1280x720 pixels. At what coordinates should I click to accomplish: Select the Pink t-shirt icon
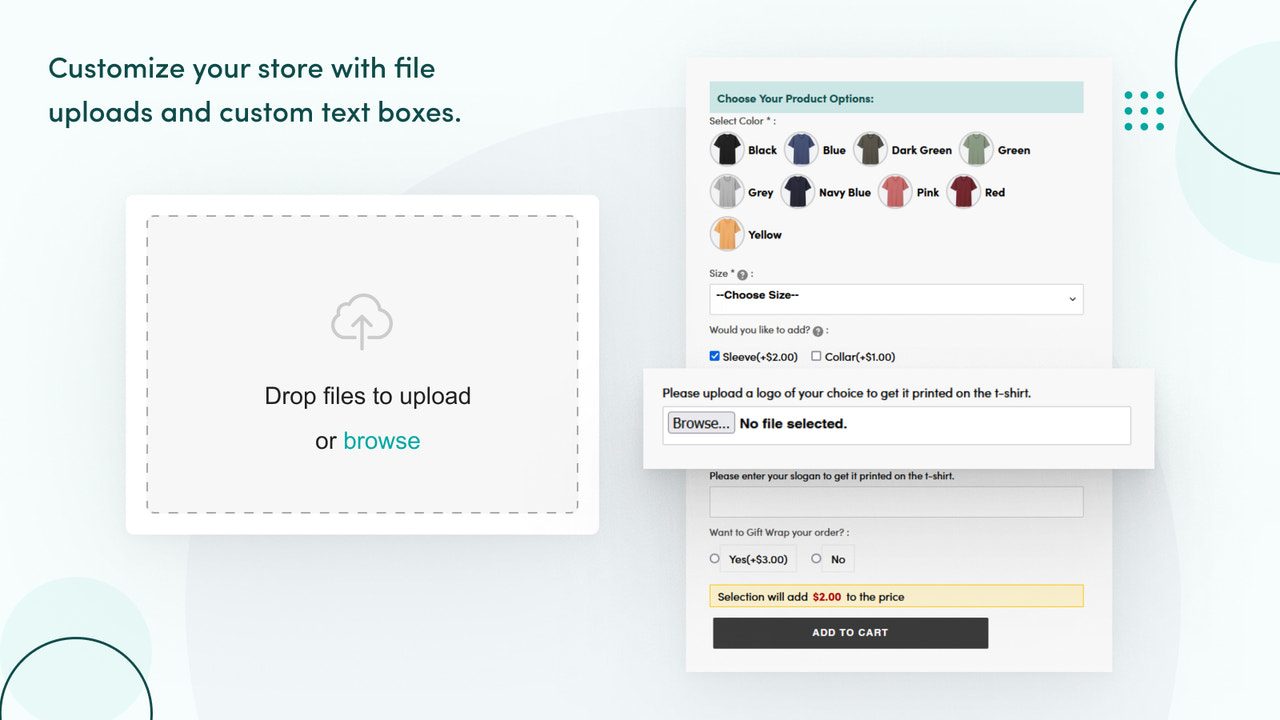[x=895, y=190]
